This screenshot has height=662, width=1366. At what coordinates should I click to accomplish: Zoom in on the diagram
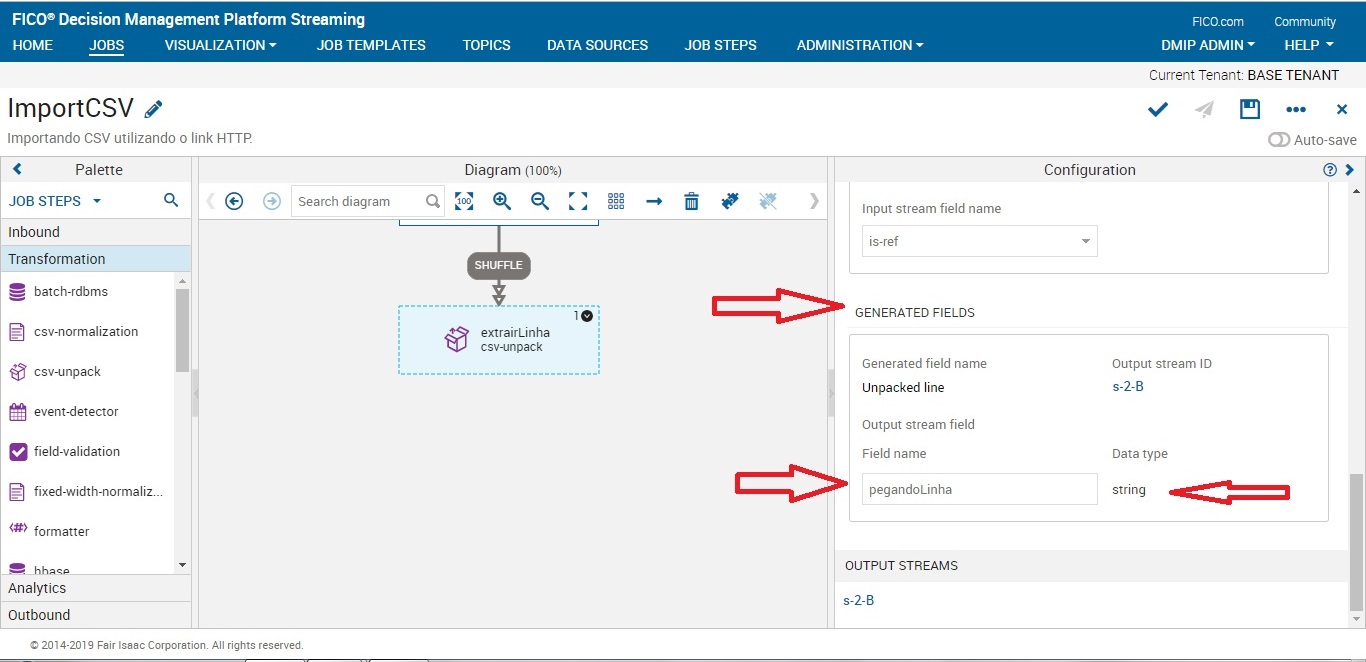click(x=501, y=201)
